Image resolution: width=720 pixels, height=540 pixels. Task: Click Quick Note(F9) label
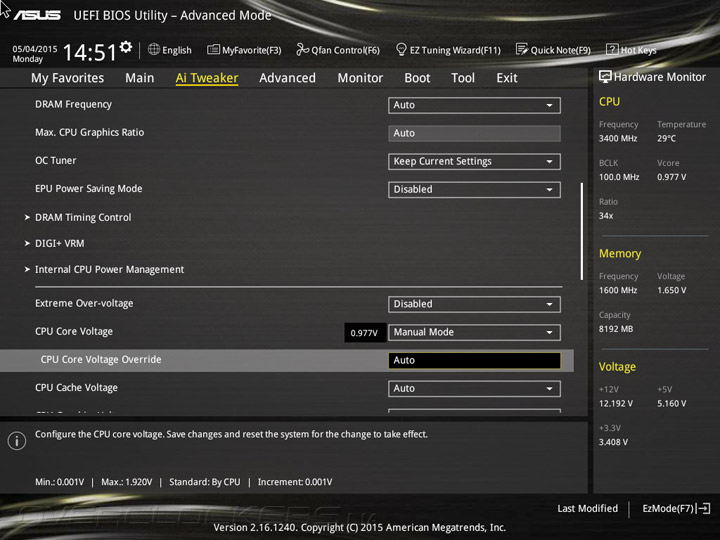coord(561,50)
